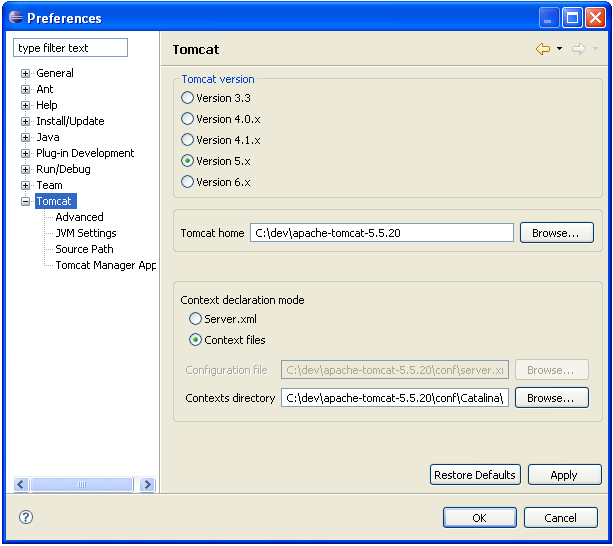This screenshot has width=613, height=546.
Task: Collapse the Tomcat tree node
Action: coord(25,202)
